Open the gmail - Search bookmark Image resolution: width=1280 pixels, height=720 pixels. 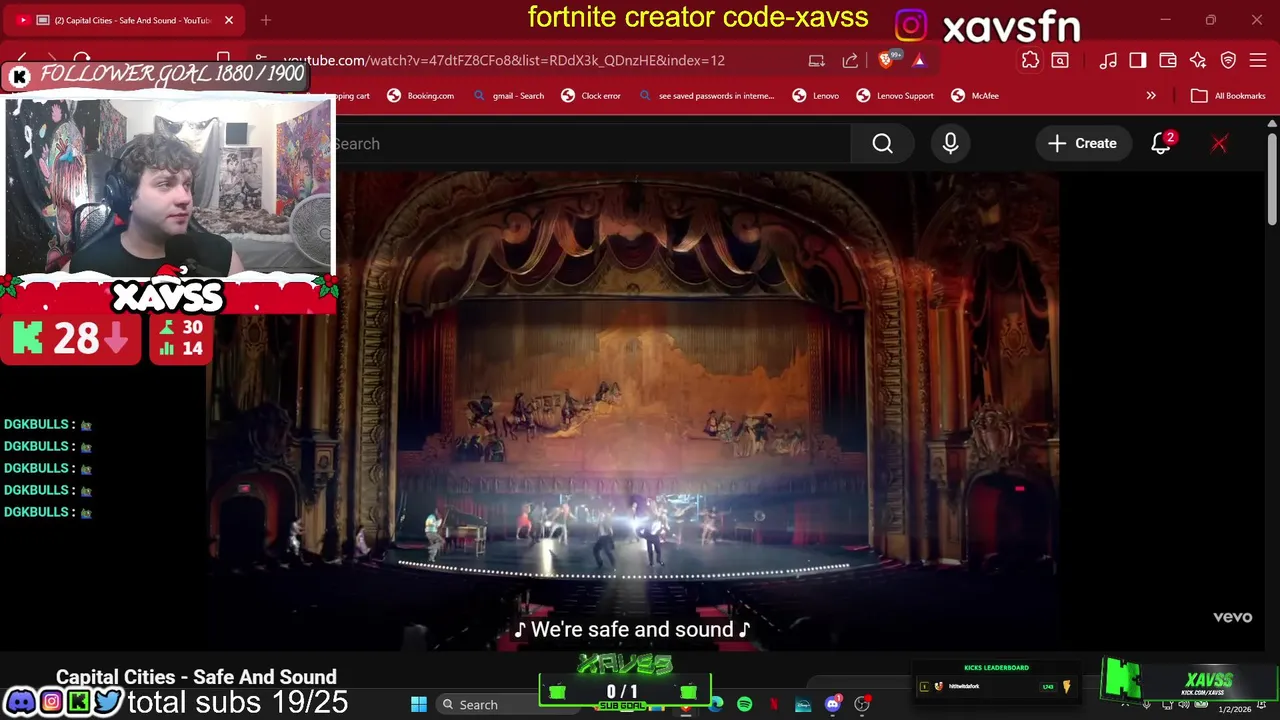coord(508,96)
